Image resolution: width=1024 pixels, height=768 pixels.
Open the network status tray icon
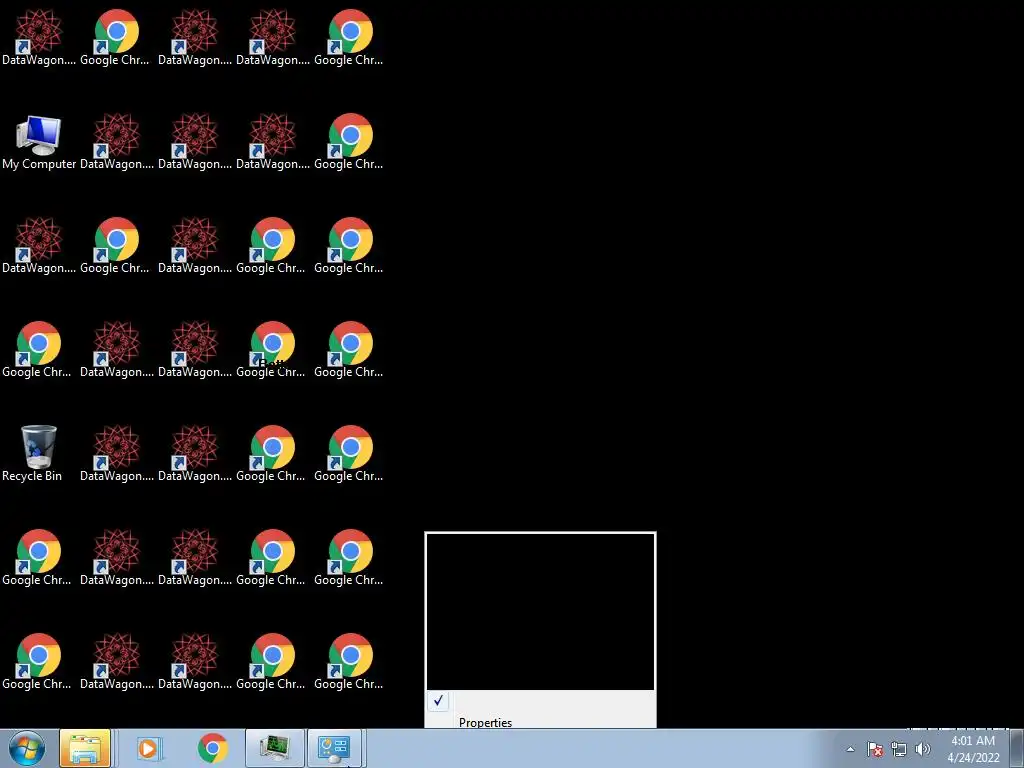[x=899, y=749]
